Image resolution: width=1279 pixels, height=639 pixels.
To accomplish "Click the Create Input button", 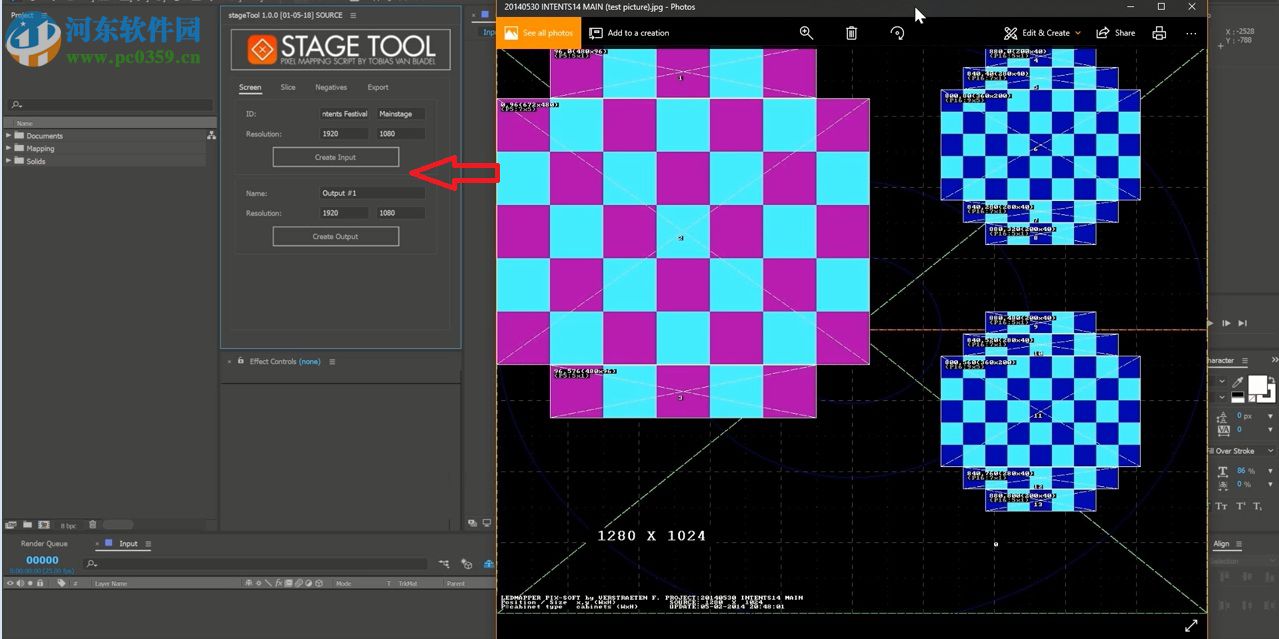I will coord(335,157).
